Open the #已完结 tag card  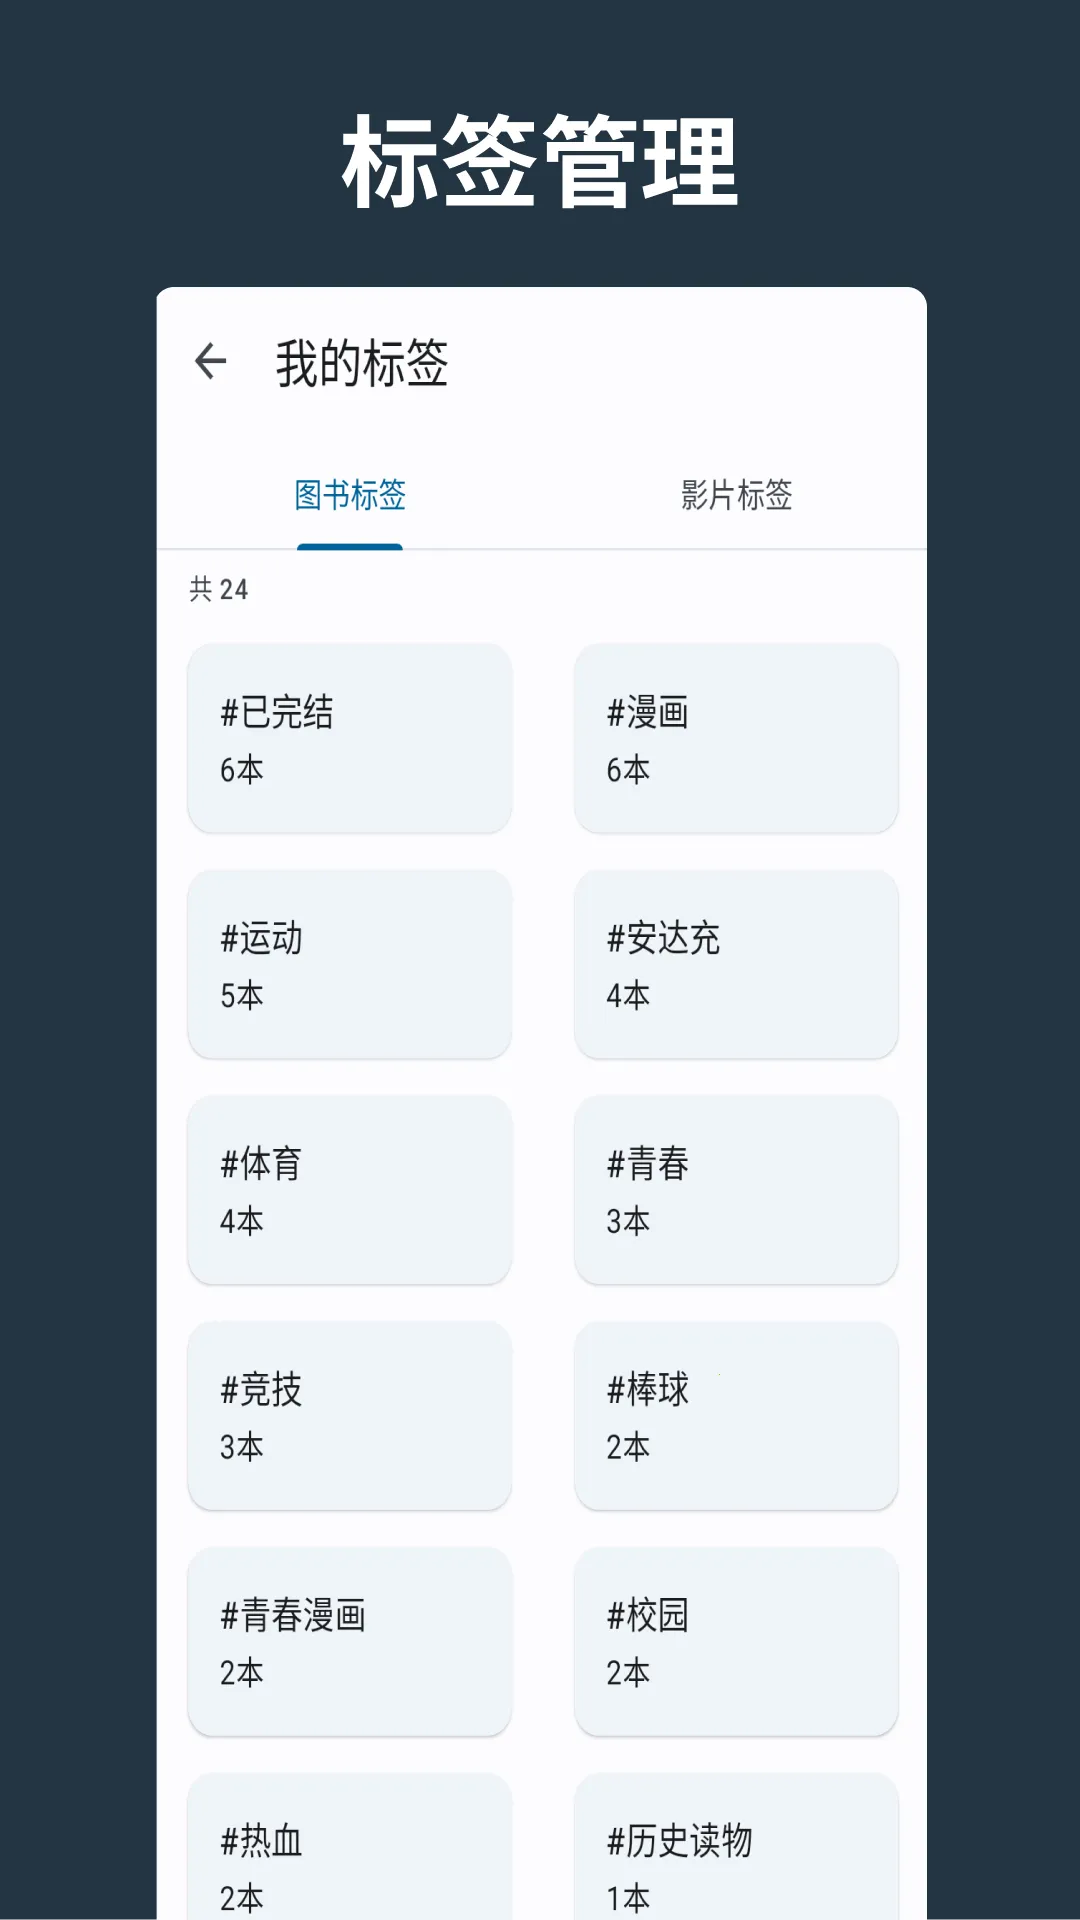point(349,738)
